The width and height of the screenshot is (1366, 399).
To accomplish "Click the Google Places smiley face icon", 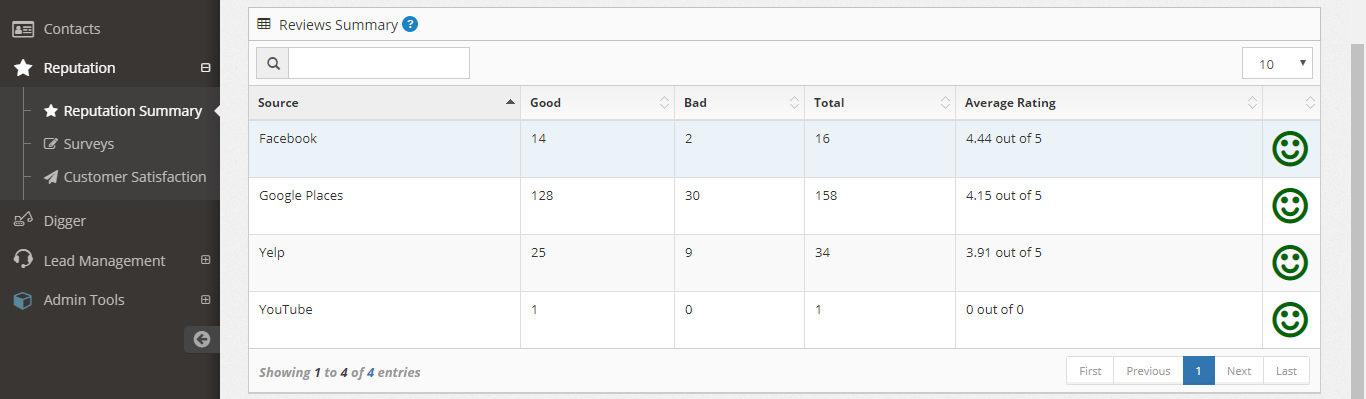I will click(x=1290, y=206).
